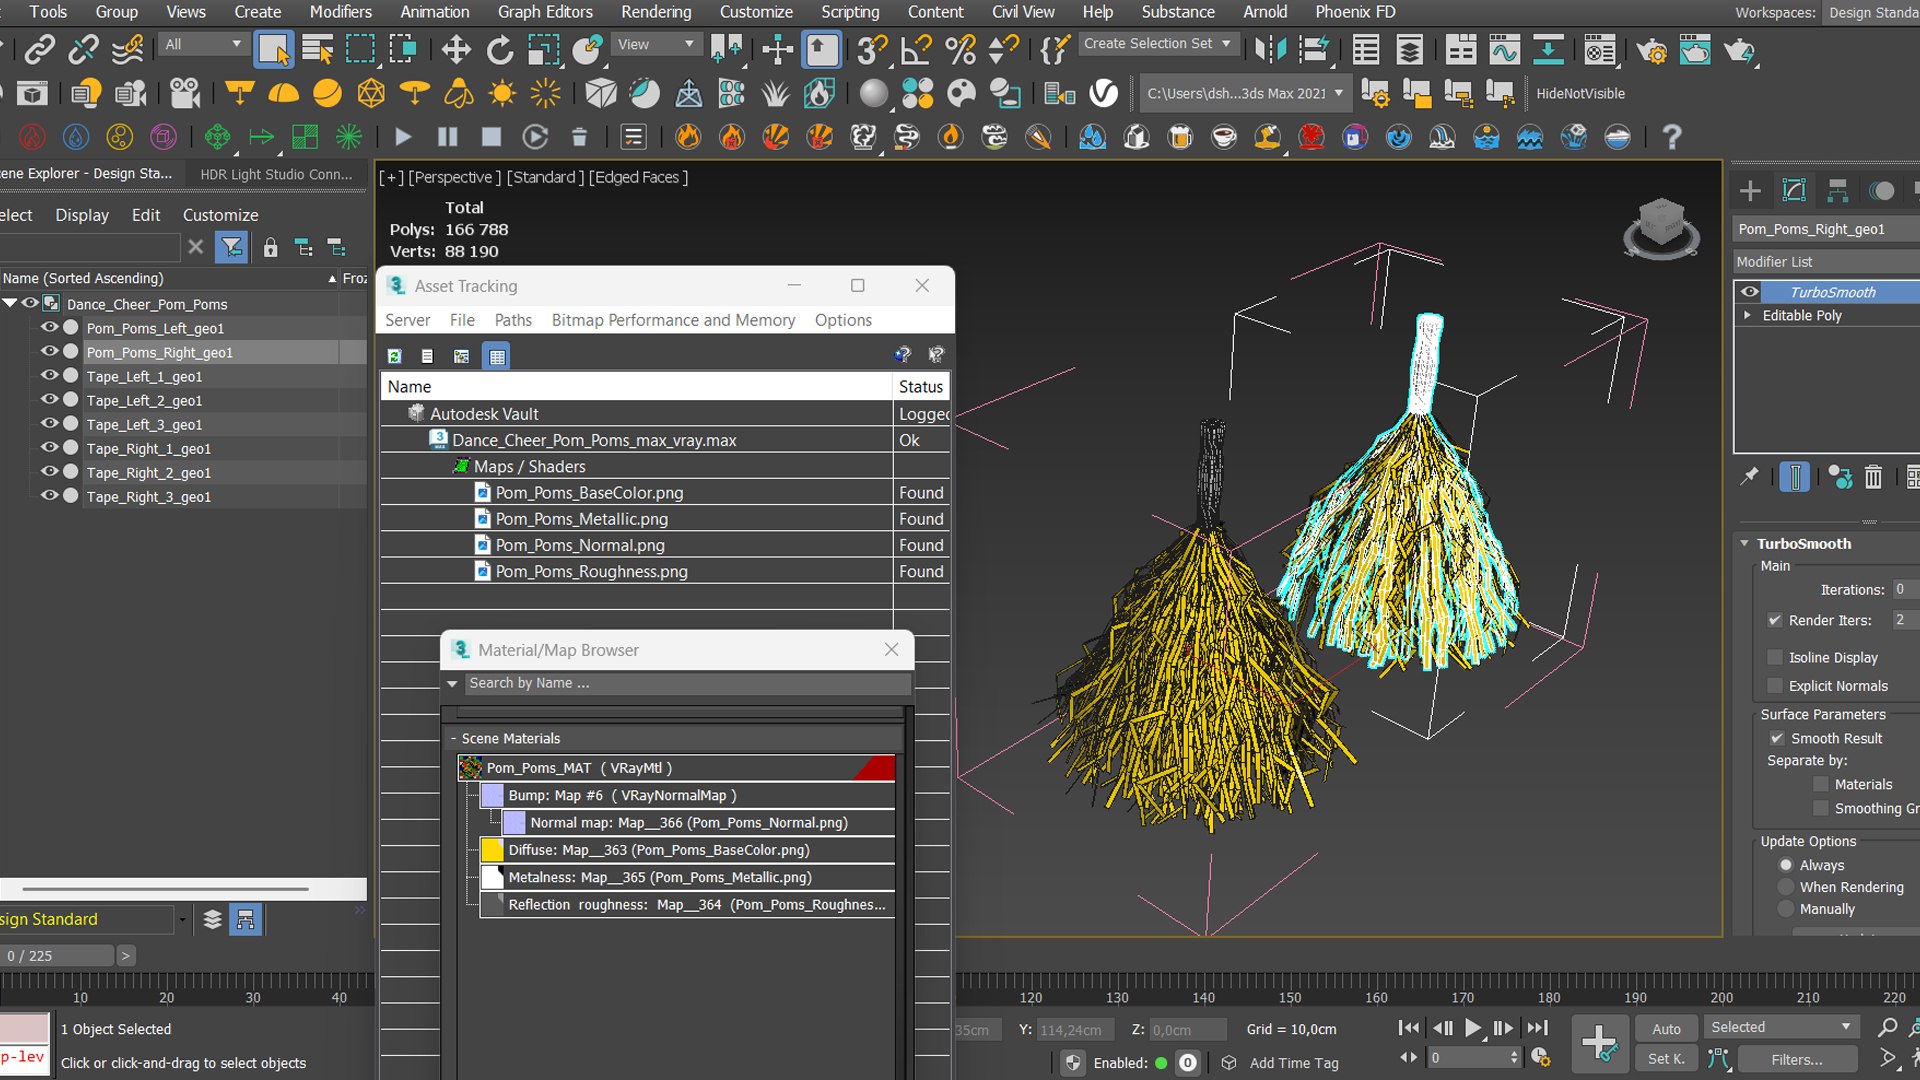Image resolution: width=1920 pixels, height=1080 pixels.
Task: Expand the Editable Poly modifier entry
Action: point(1747,315)
